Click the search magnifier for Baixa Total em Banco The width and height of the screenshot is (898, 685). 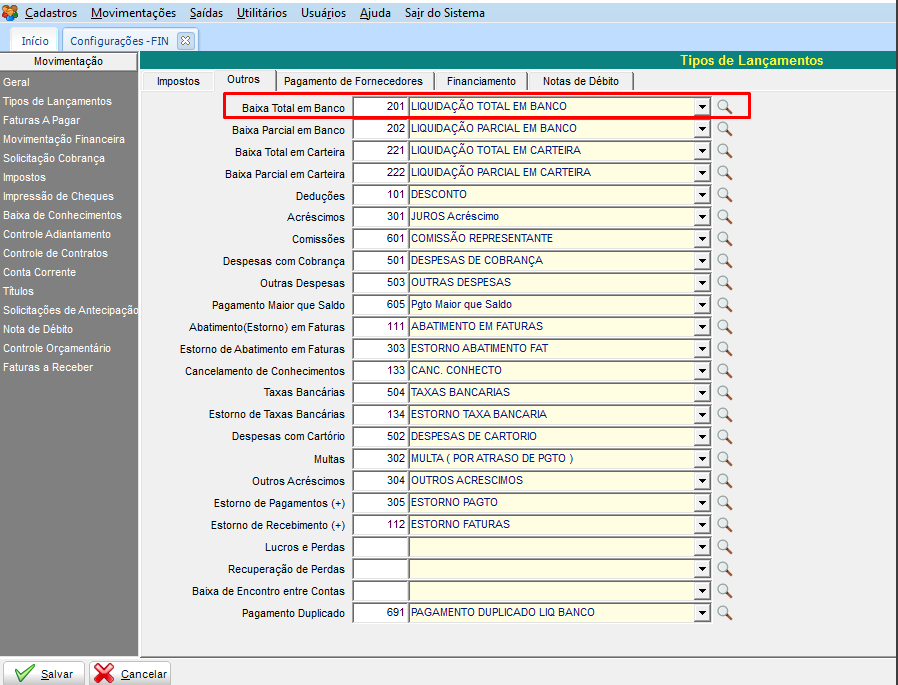click(725, 106)
